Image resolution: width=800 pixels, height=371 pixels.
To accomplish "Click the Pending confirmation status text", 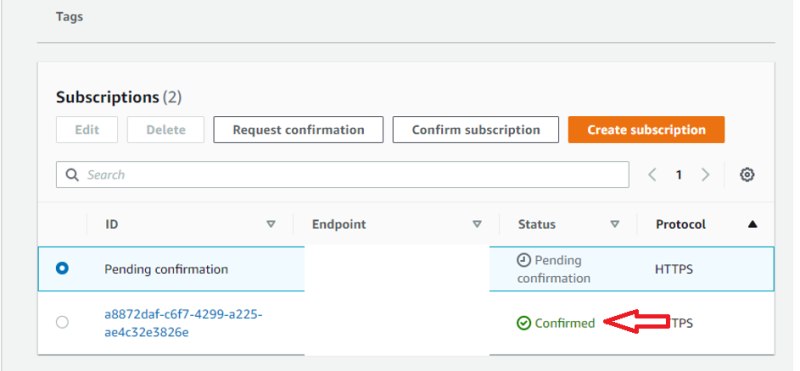I will click(554, 269).
